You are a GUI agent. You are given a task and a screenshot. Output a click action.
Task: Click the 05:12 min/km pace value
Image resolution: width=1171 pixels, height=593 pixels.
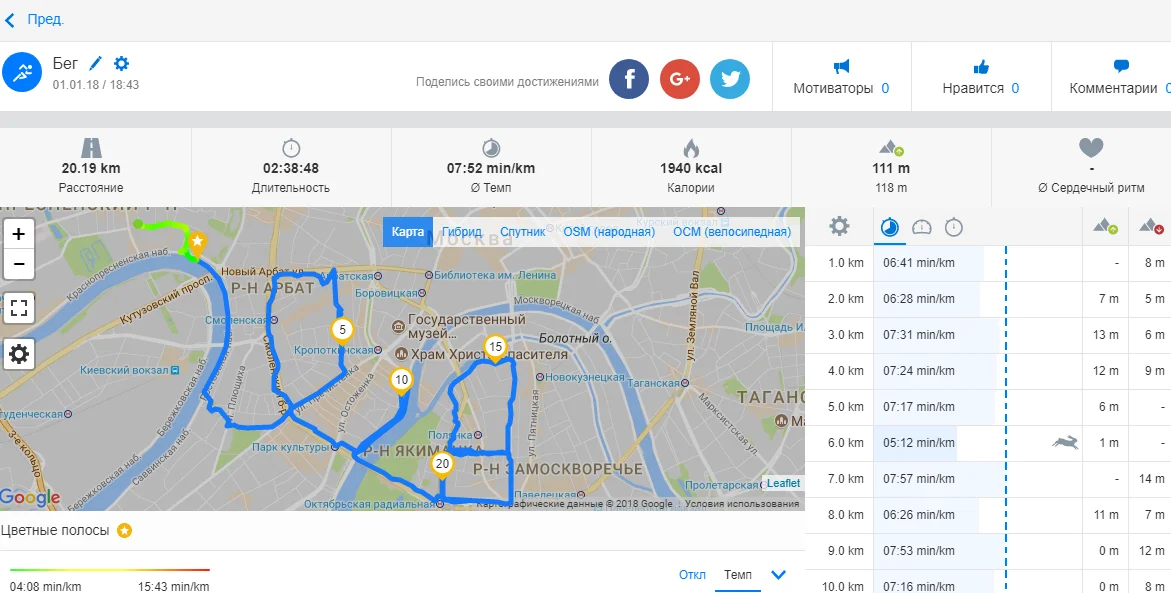(x=919, y=443)
